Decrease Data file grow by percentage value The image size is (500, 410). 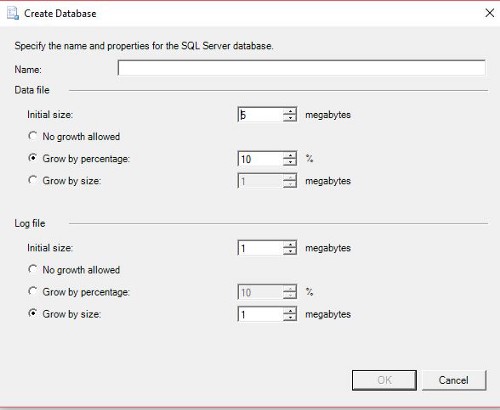pos(290,162)
